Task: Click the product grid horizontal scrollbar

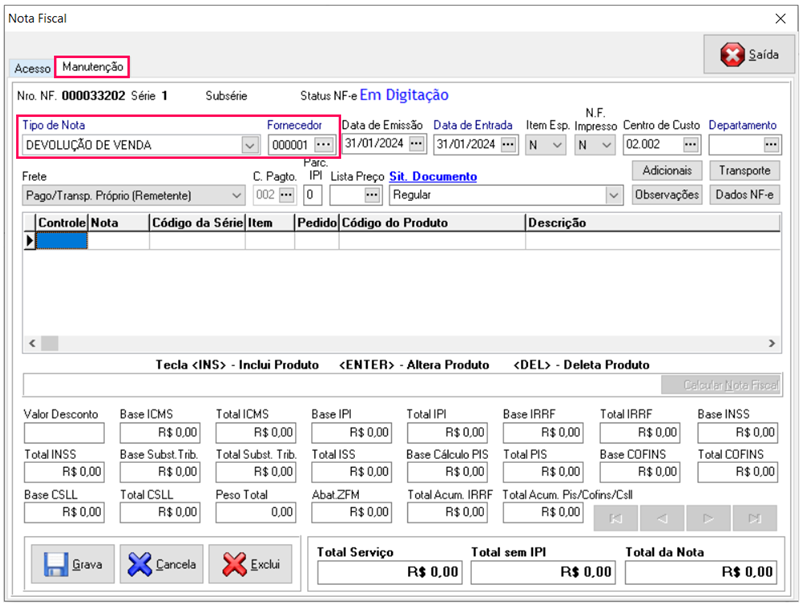Action: pyautogui.click(x=400, y=344)
